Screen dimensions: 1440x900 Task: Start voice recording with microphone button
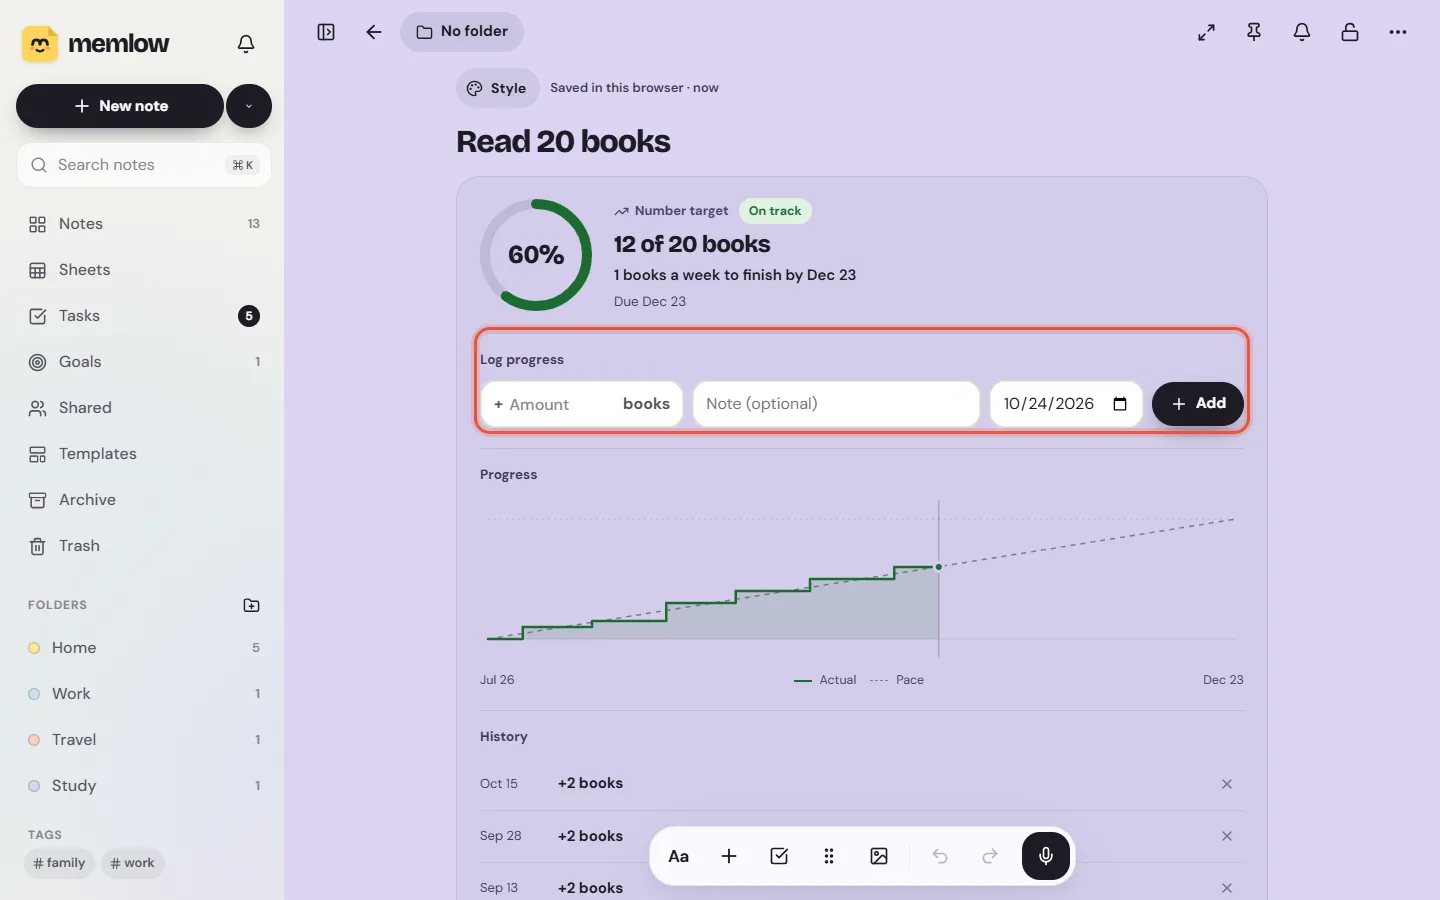coord(1046,856)
